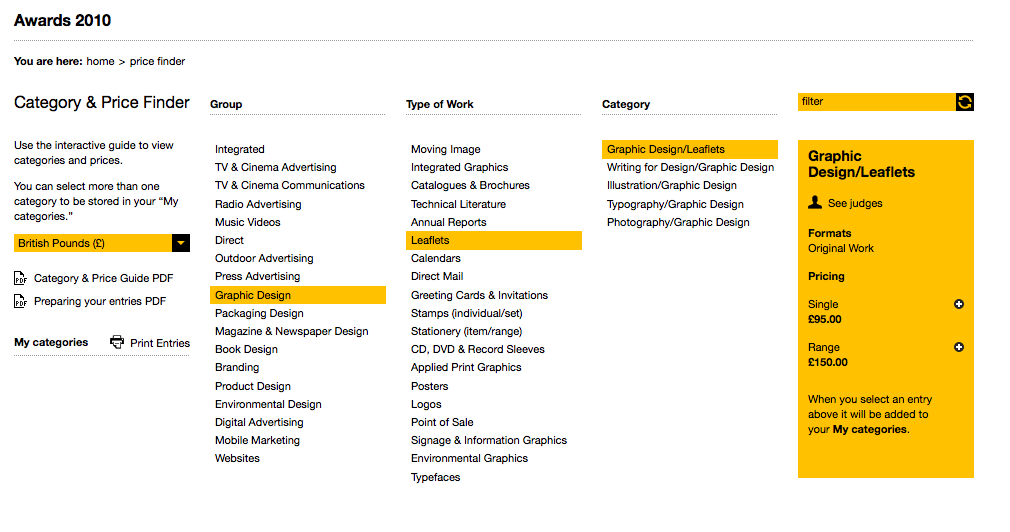Click the filter refresh icon
The height and width of the screenshot is (532, 1010).
click(965, 102)
